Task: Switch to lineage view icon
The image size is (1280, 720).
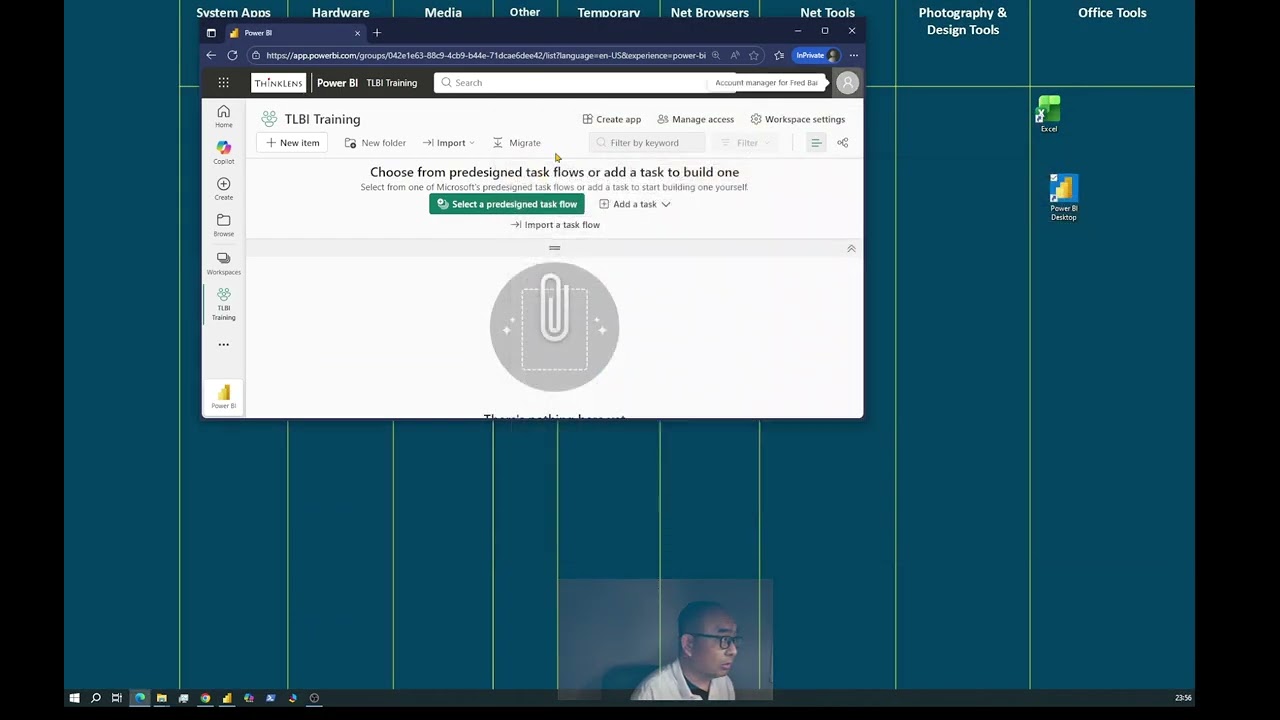Action: pyautogui.click(x=843, y=143)
